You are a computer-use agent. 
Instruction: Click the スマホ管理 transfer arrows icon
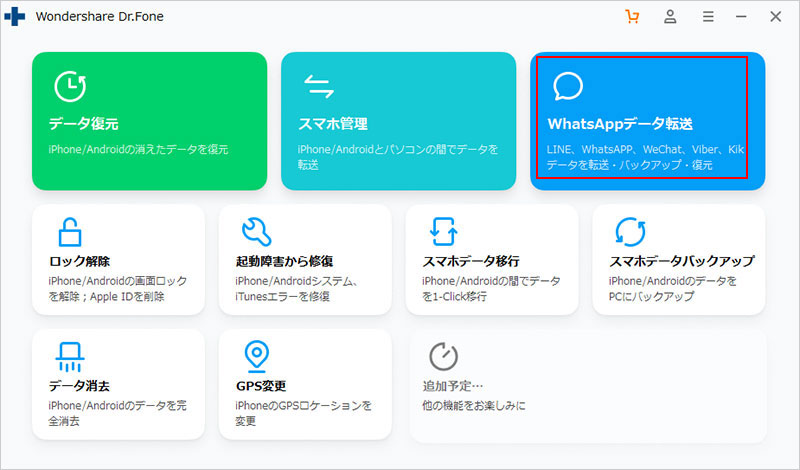pos(318,86)
